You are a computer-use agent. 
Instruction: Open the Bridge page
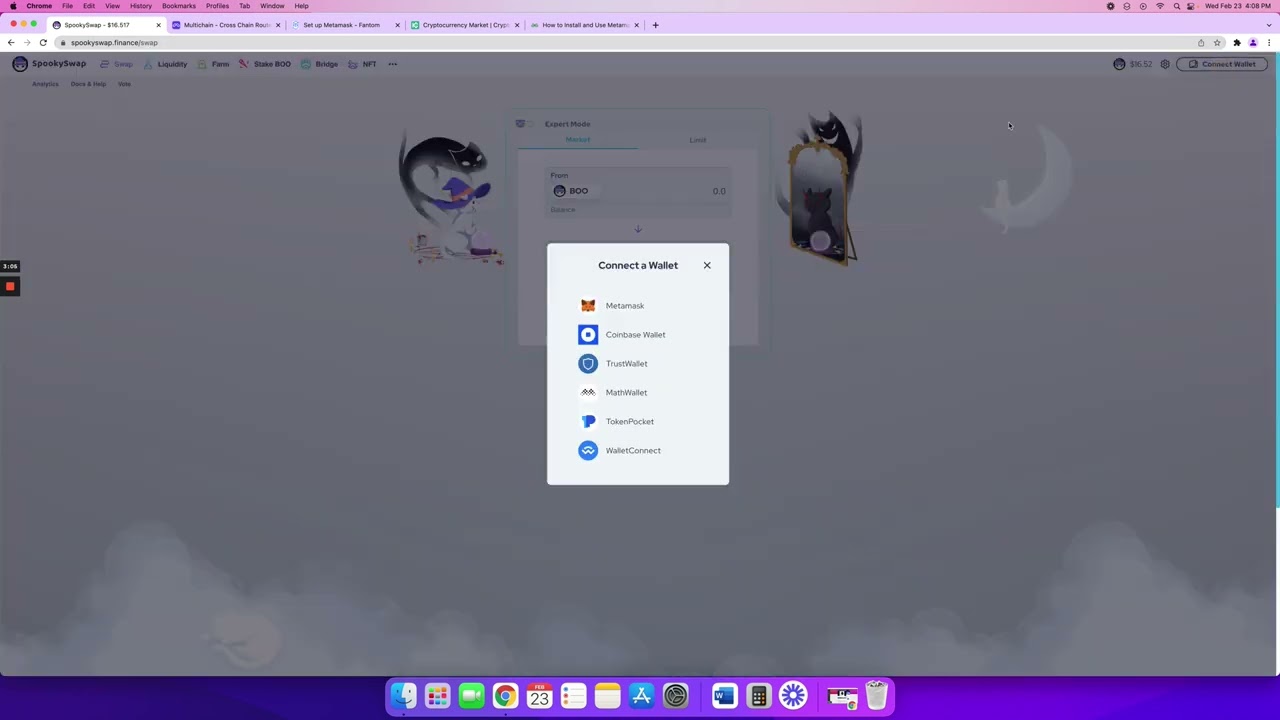319,64
